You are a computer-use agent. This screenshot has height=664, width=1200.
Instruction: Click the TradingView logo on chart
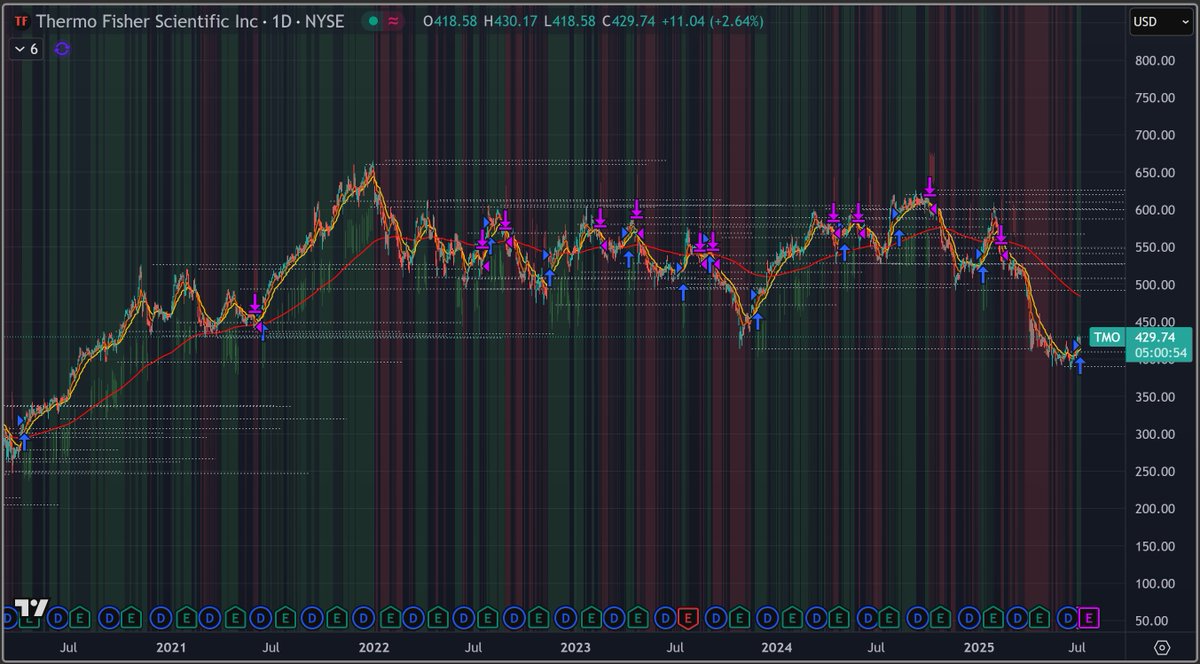(x=32, y=609)
